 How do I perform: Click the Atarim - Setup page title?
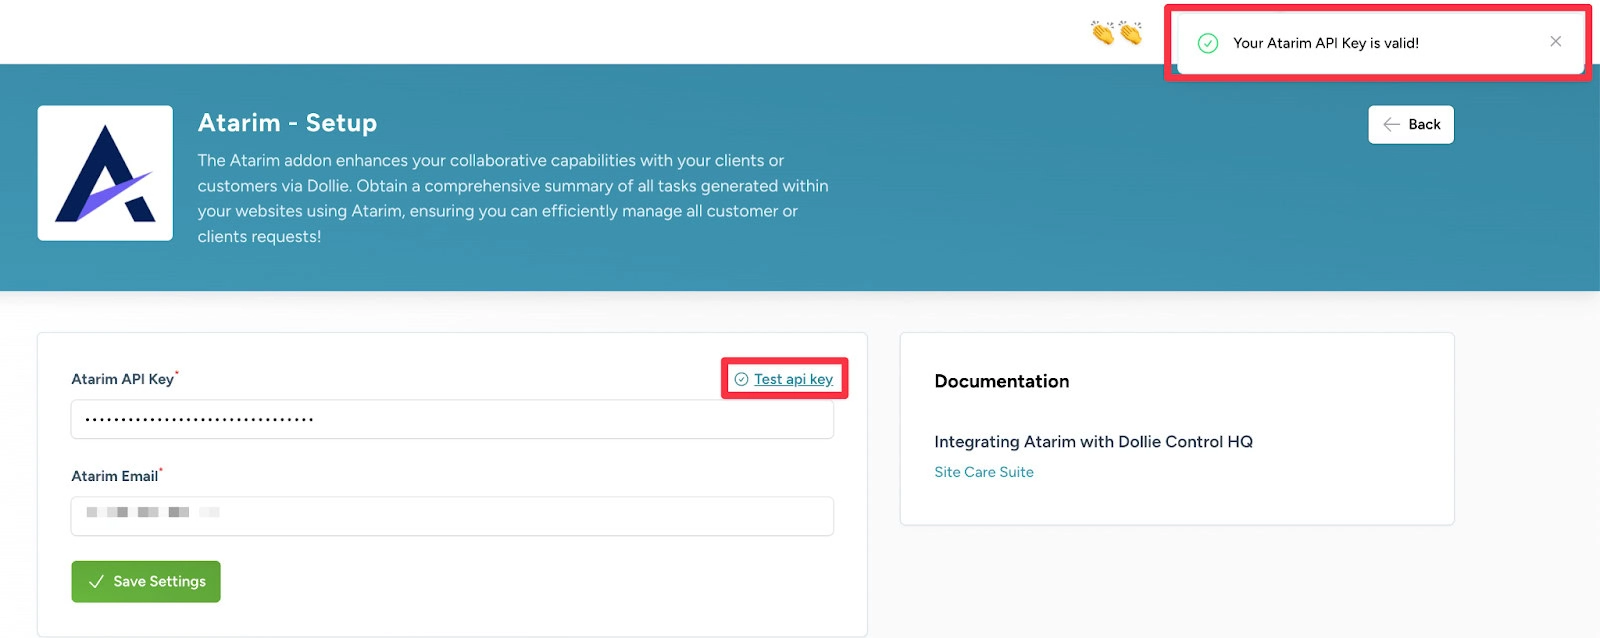click(287, 123)
